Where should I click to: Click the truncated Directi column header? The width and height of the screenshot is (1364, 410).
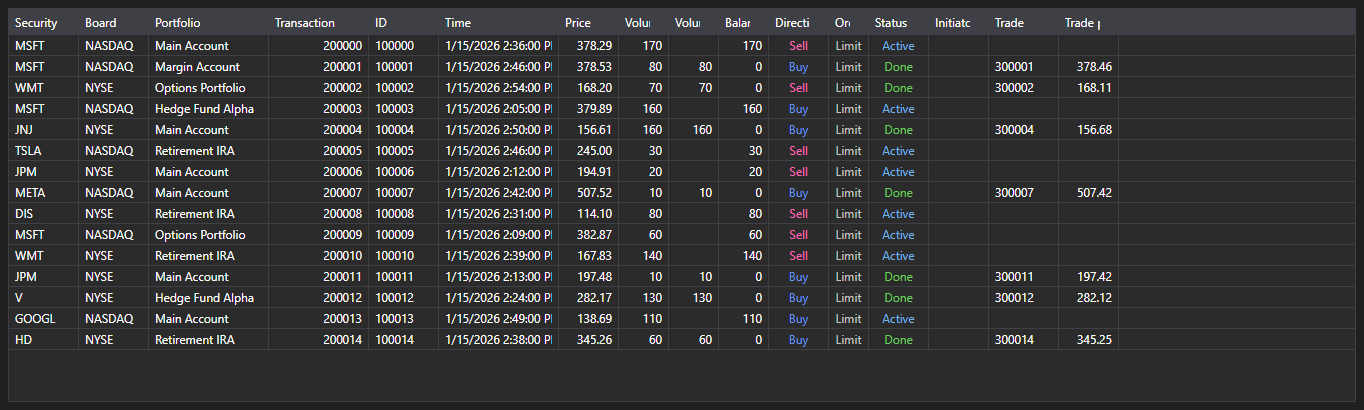[x=798, y=22]
